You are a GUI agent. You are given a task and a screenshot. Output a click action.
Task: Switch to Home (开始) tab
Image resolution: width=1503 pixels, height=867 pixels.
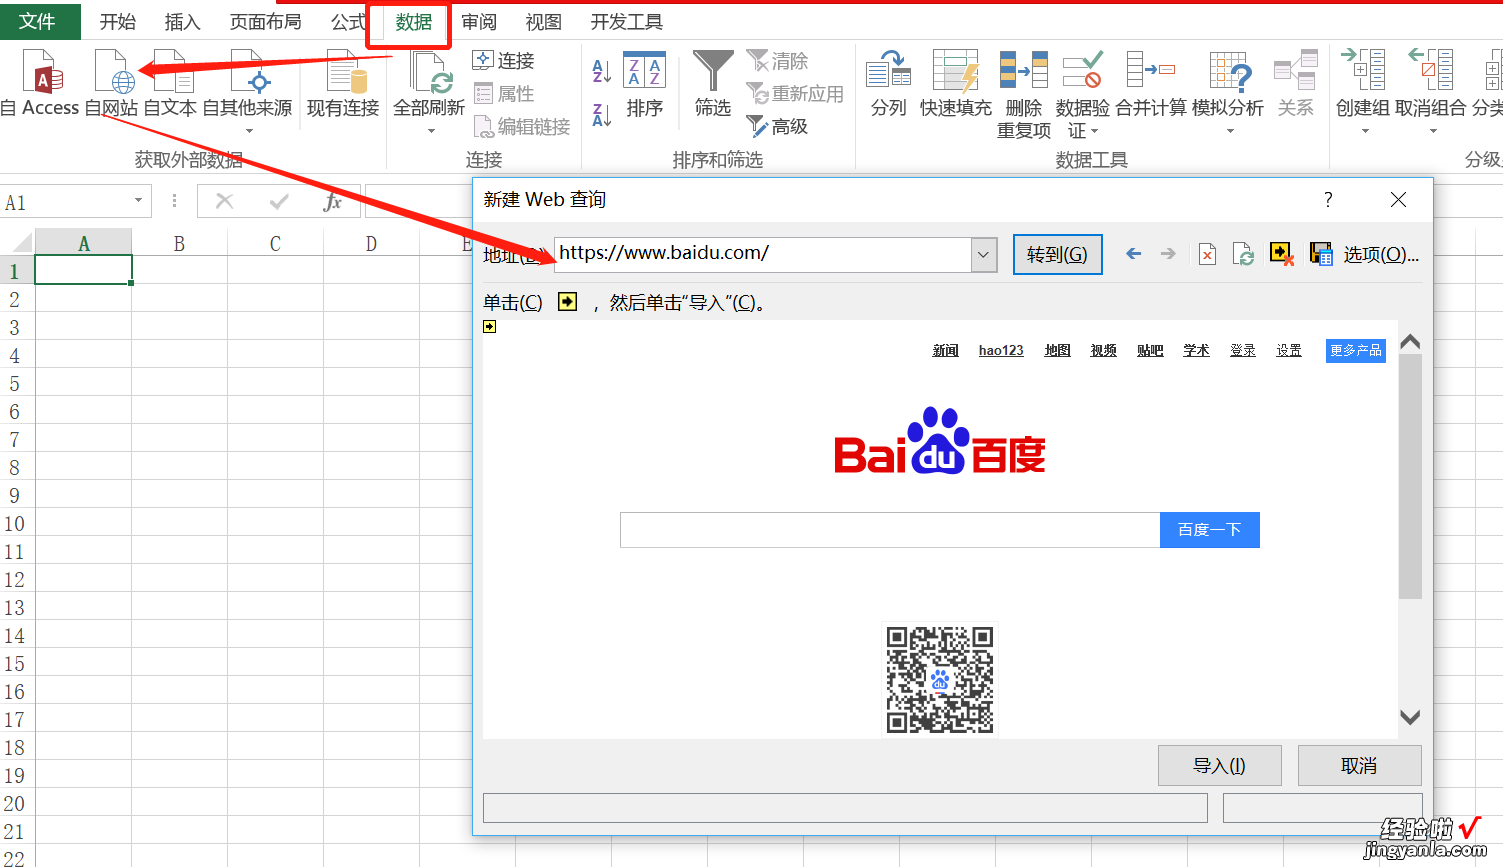click(118, 22)
